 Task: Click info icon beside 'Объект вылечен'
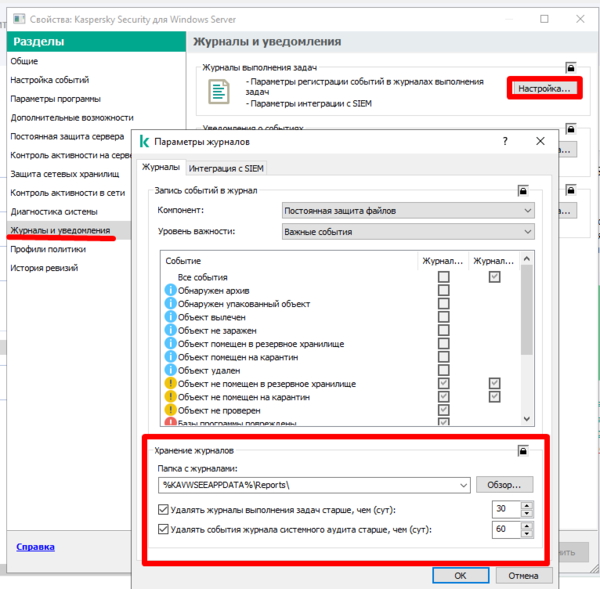170,317
